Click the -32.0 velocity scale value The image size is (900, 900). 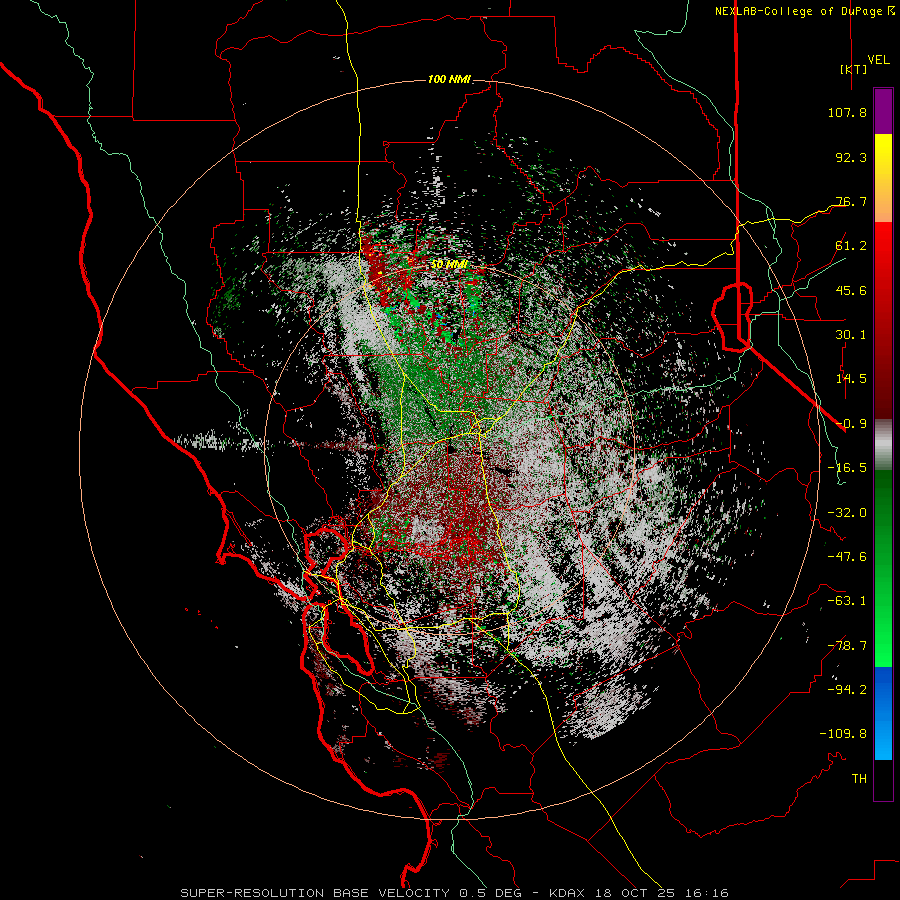point(847,513)
